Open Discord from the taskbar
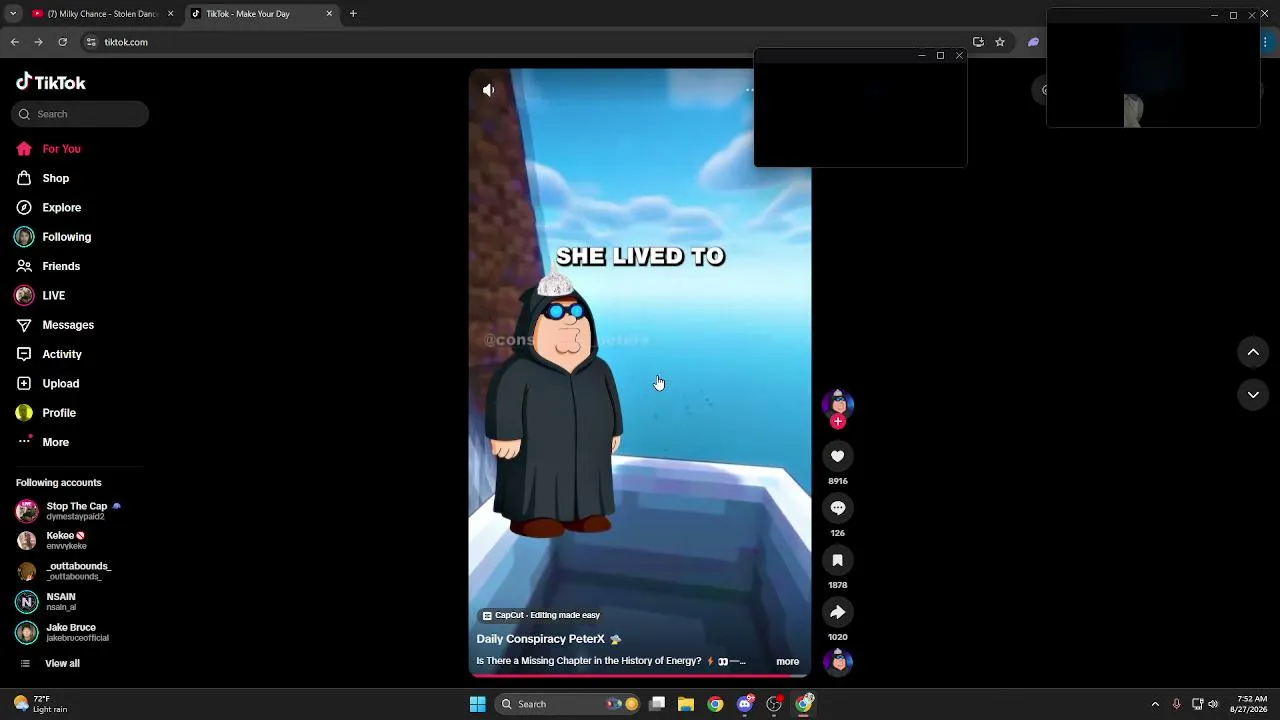 point(745,704)
